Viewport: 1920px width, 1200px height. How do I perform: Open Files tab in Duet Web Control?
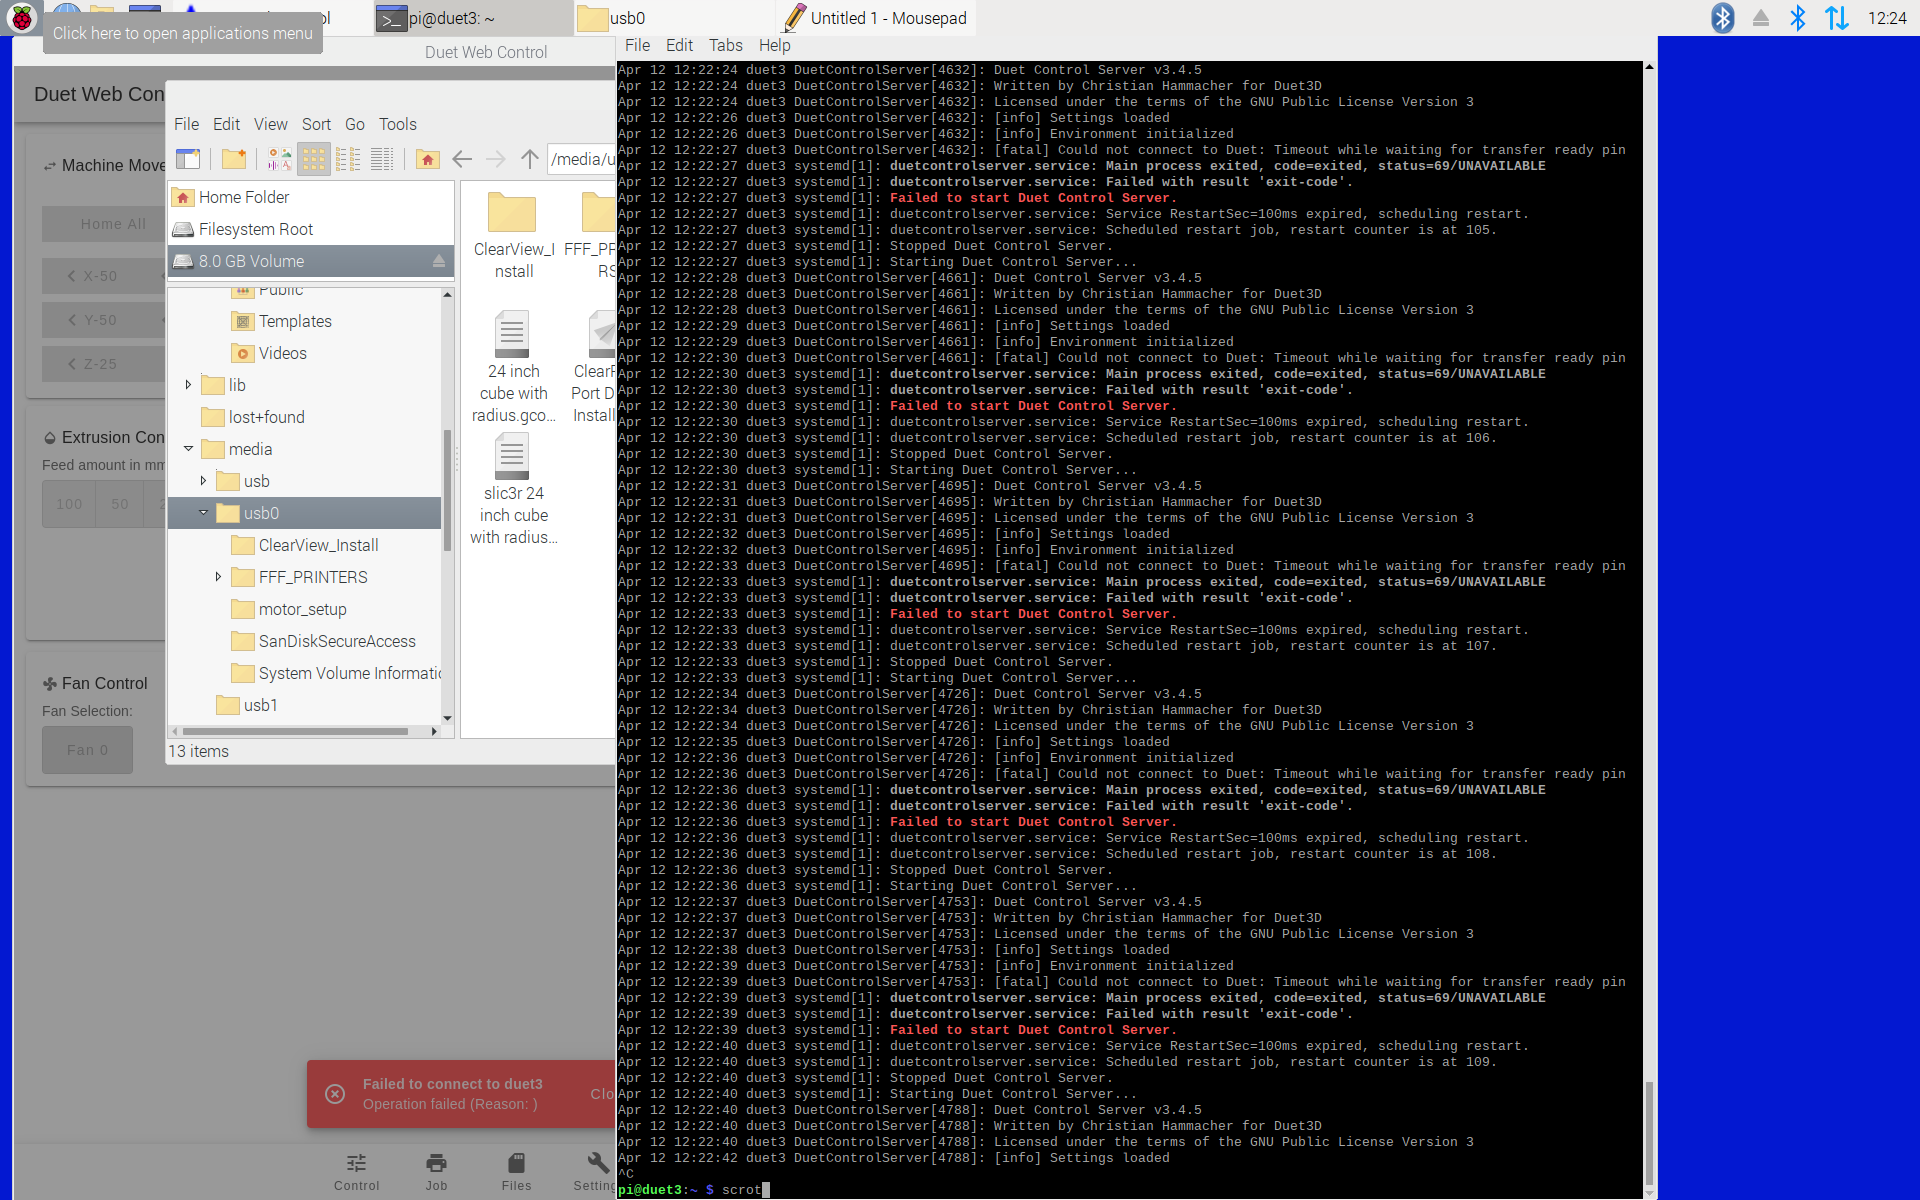click(516, 1171)
